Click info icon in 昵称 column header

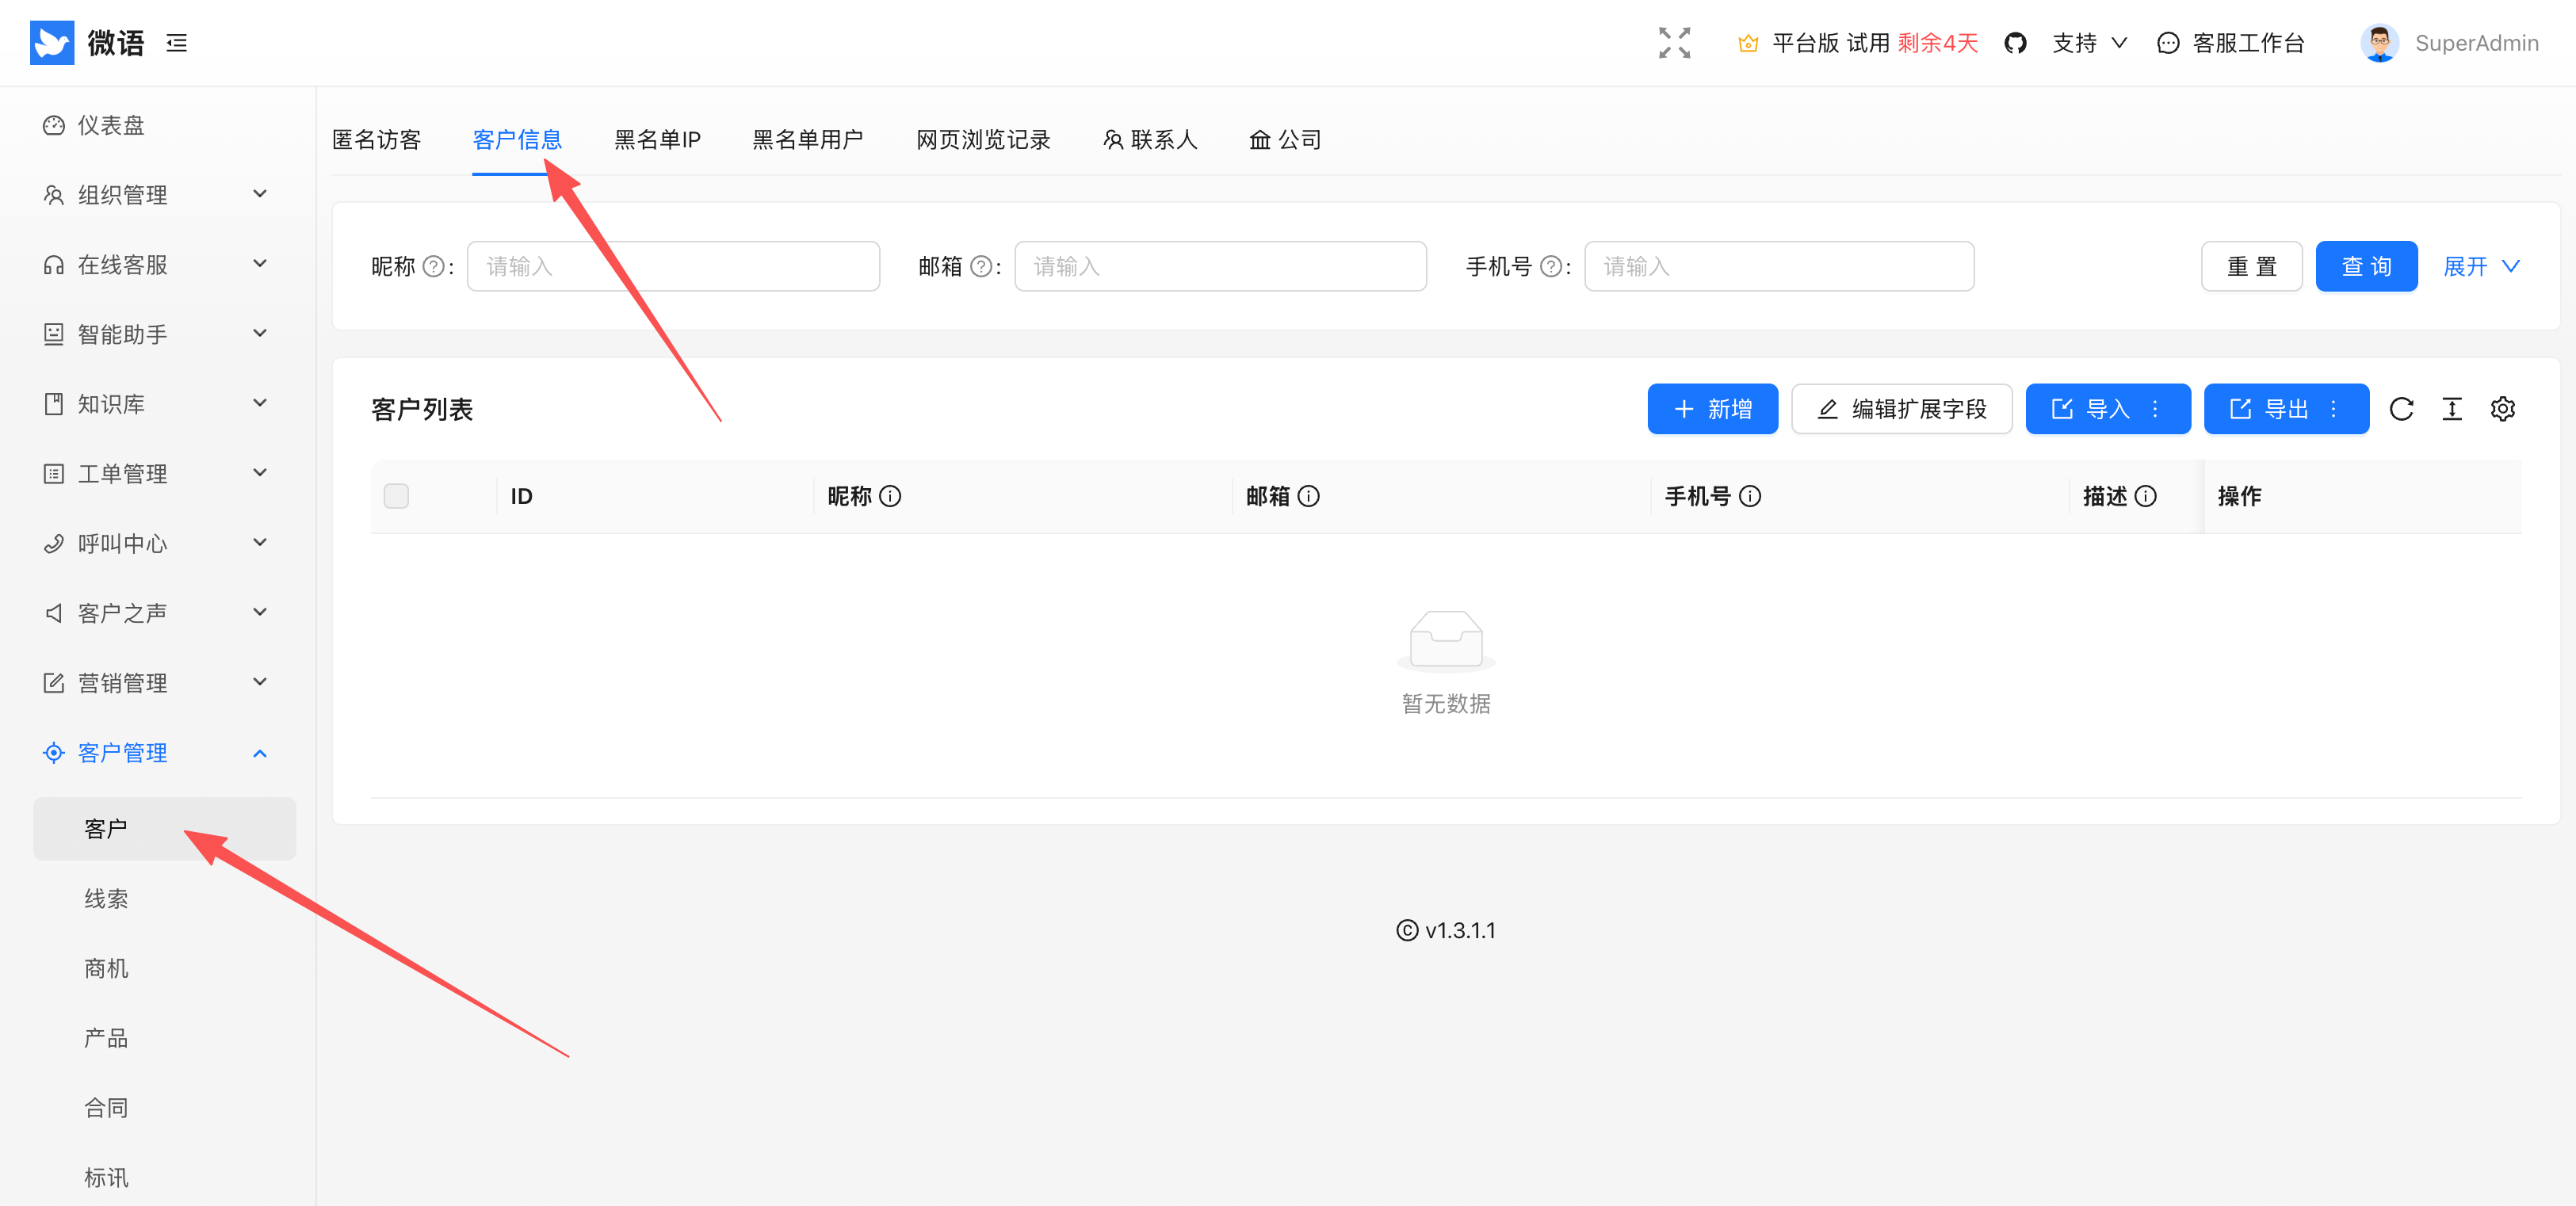point(890,496)
